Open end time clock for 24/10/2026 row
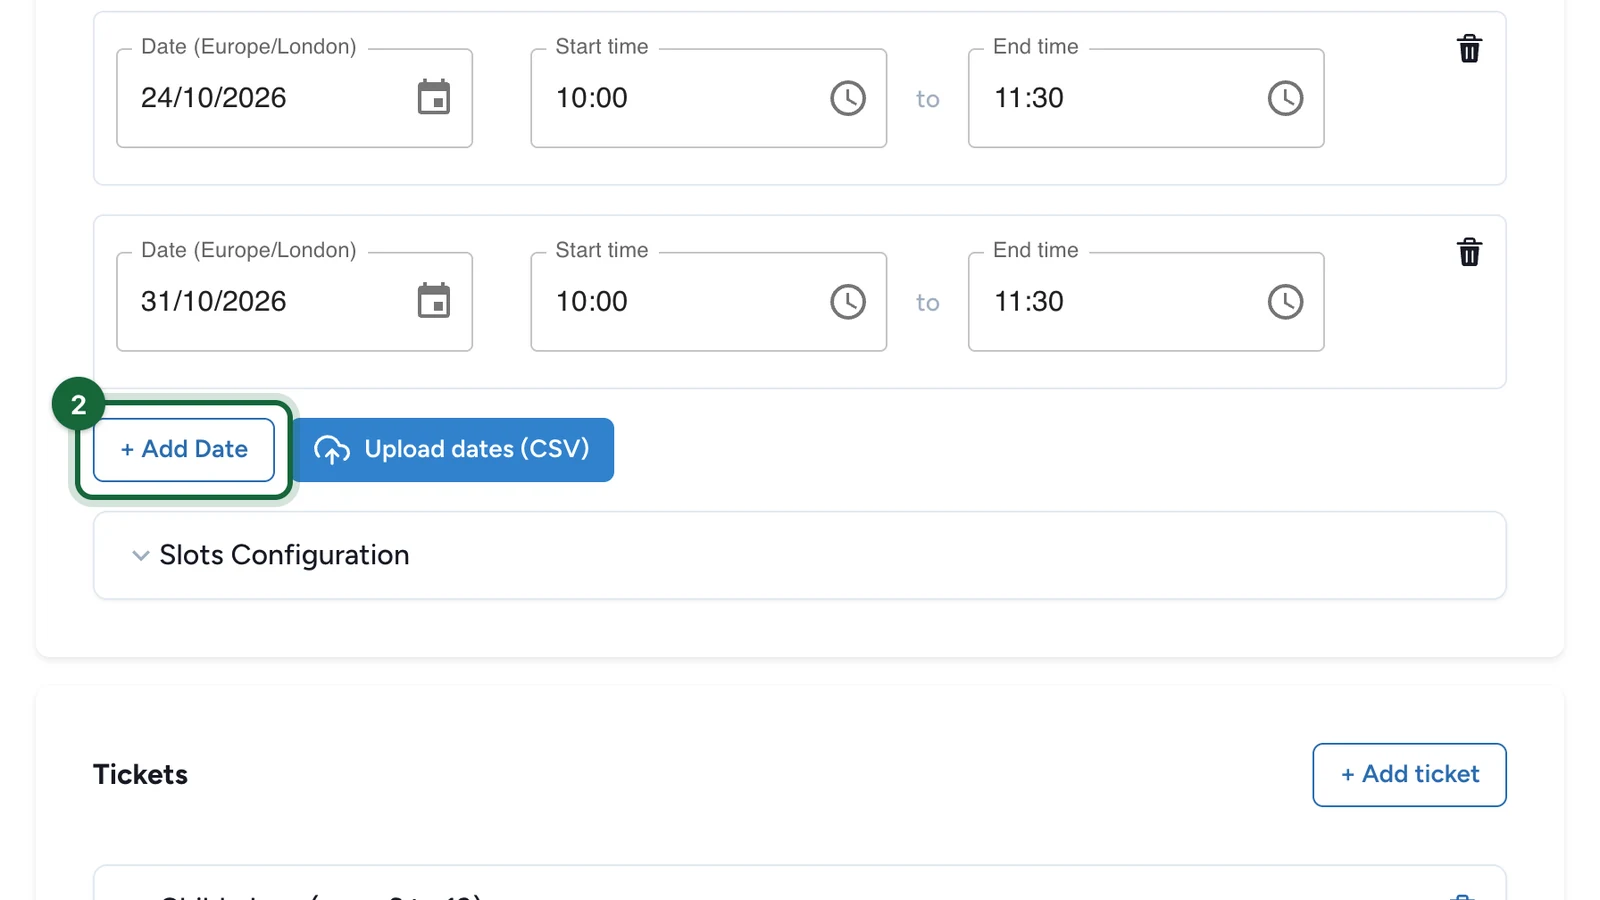 (x=1285, y=98)
